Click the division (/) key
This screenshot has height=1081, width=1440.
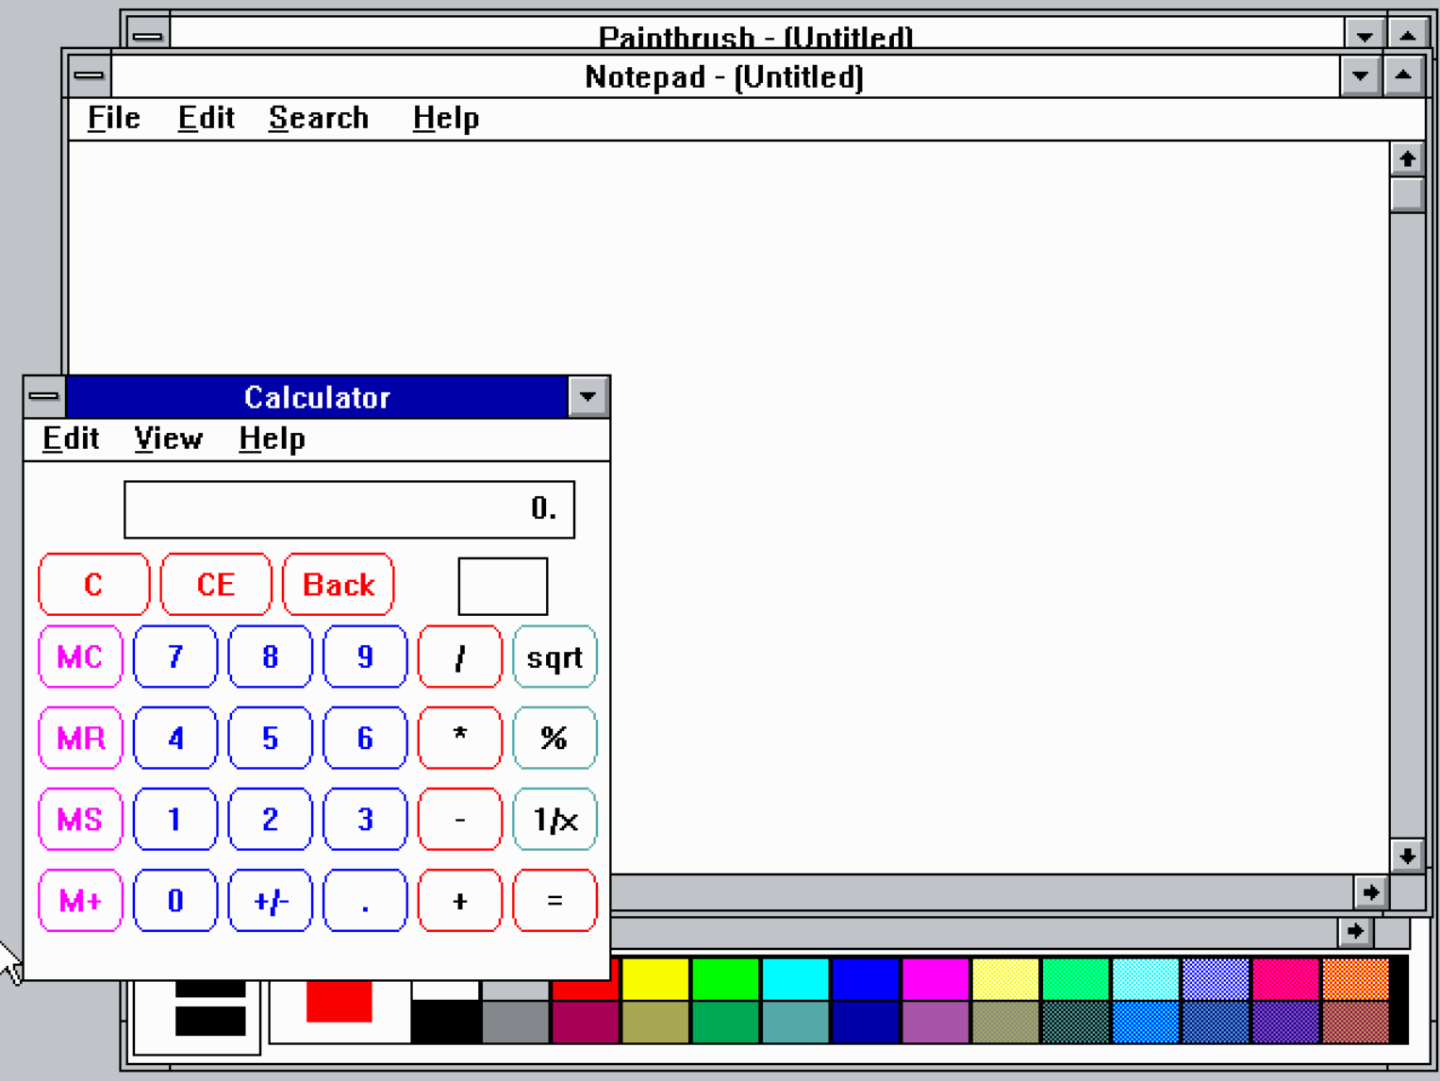459,657
